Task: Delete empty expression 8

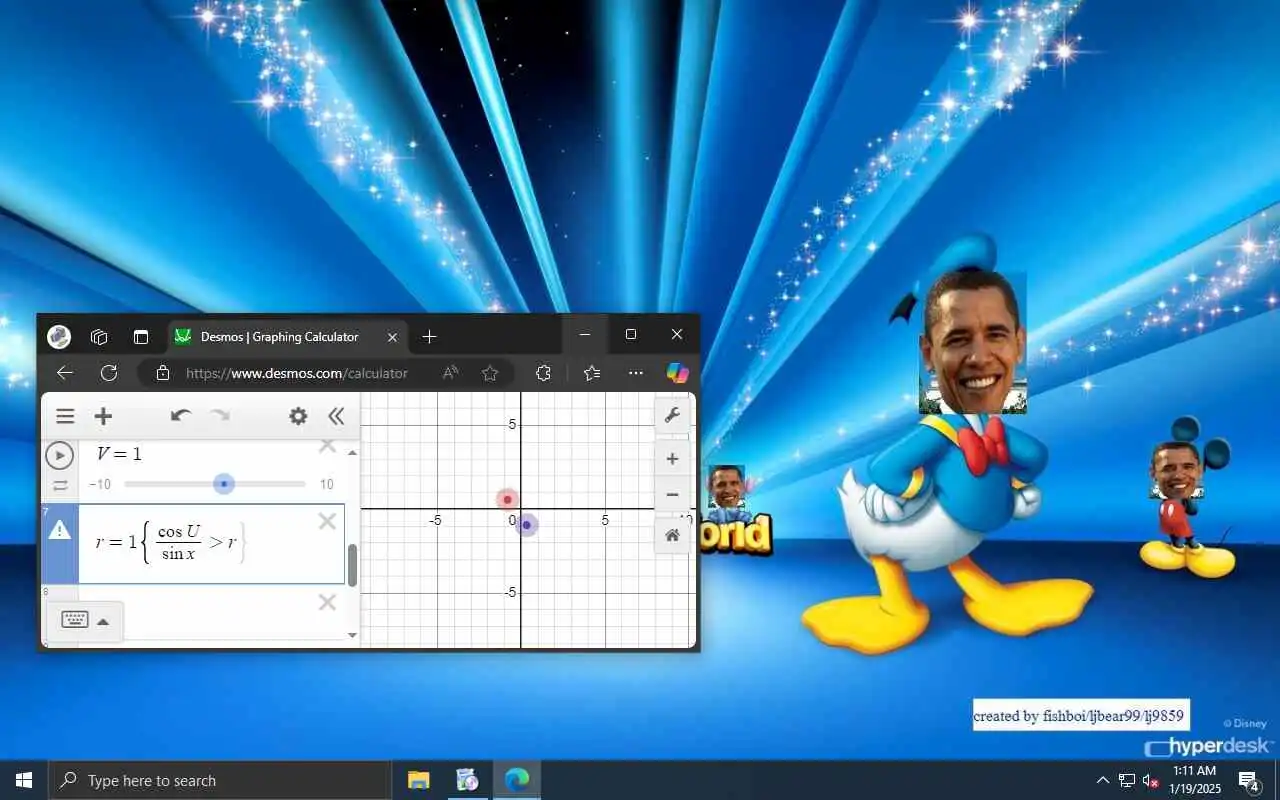Action: point(327,602)
